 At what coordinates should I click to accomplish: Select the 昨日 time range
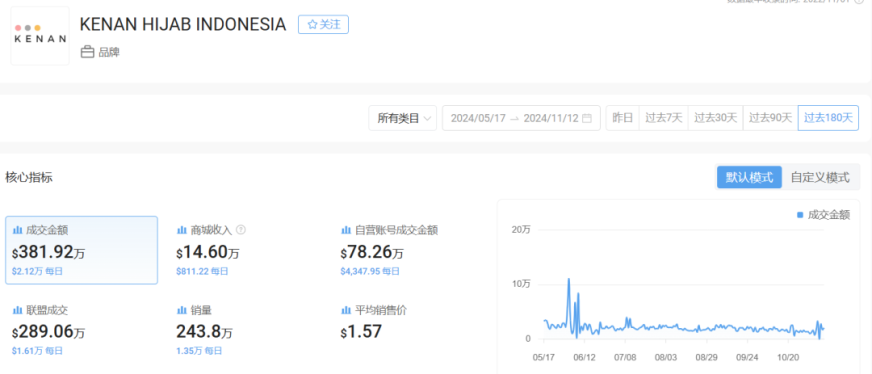(x=622, y=118)
